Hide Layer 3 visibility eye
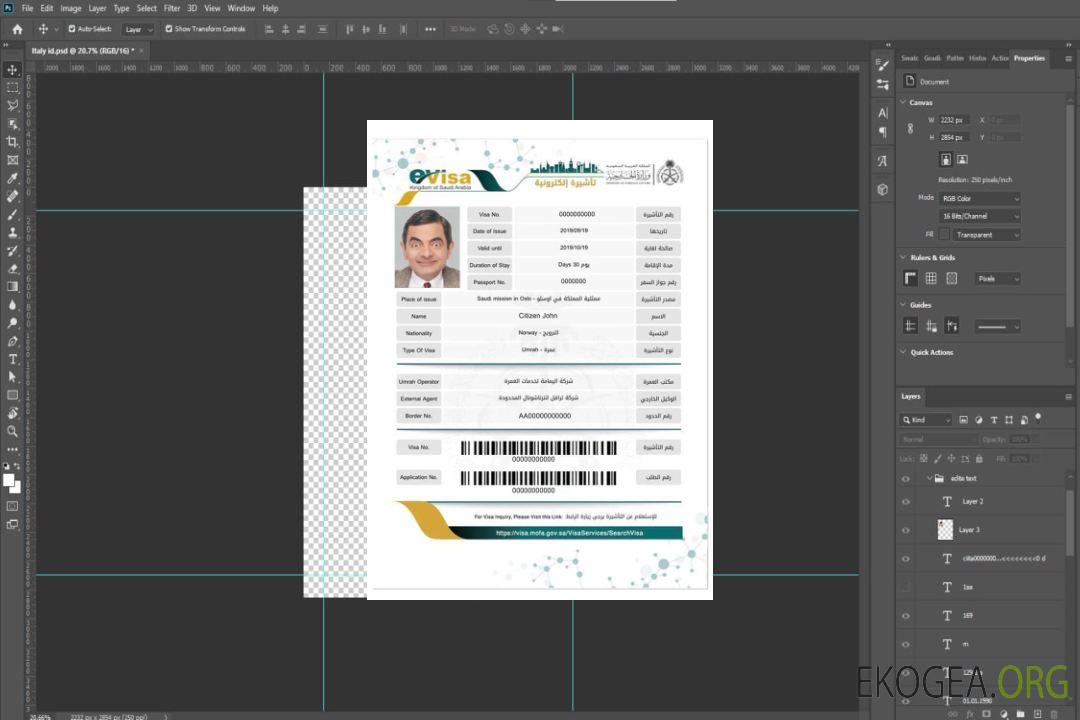1080x720 pixels. pyautogui.click(x=906, y=531)
